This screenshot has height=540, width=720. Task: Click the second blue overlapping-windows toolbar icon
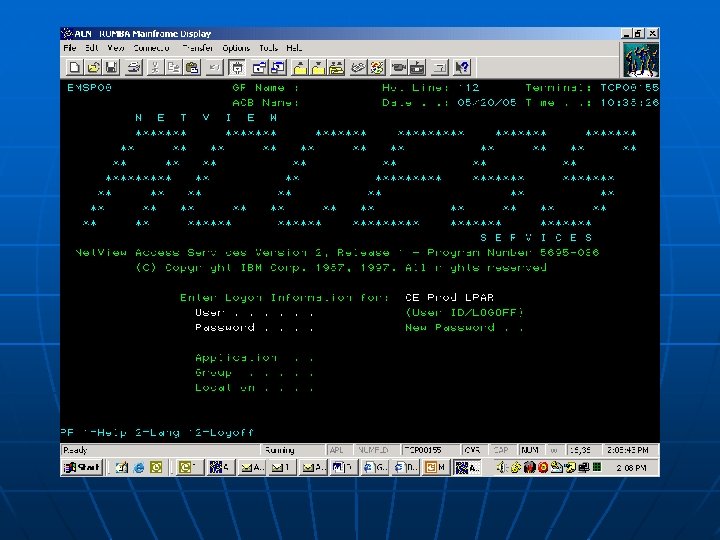(x=278, y=68)
